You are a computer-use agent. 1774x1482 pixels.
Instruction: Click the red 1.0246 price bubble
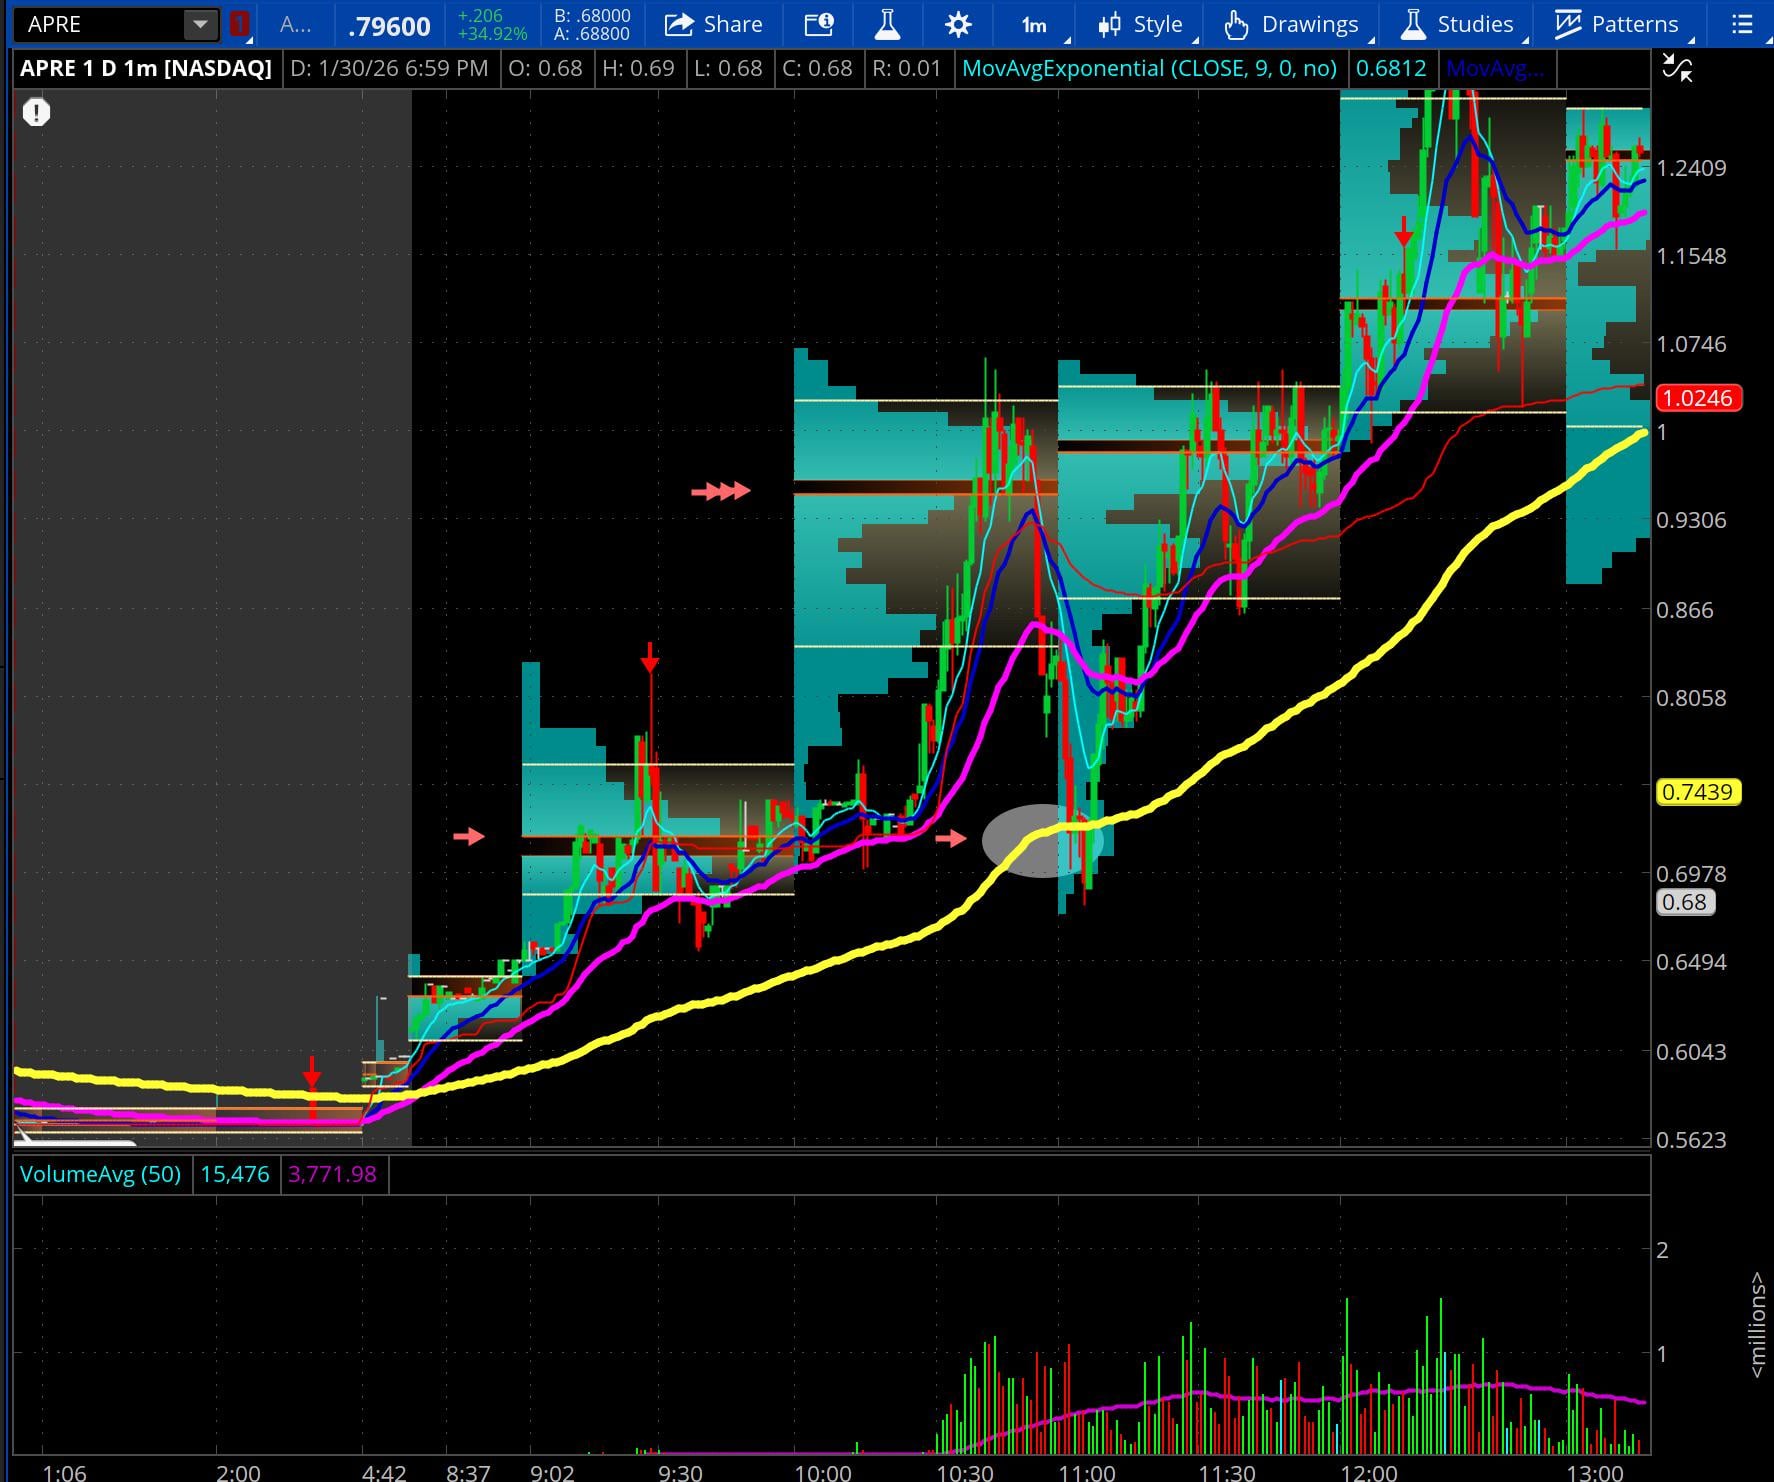1699,398
